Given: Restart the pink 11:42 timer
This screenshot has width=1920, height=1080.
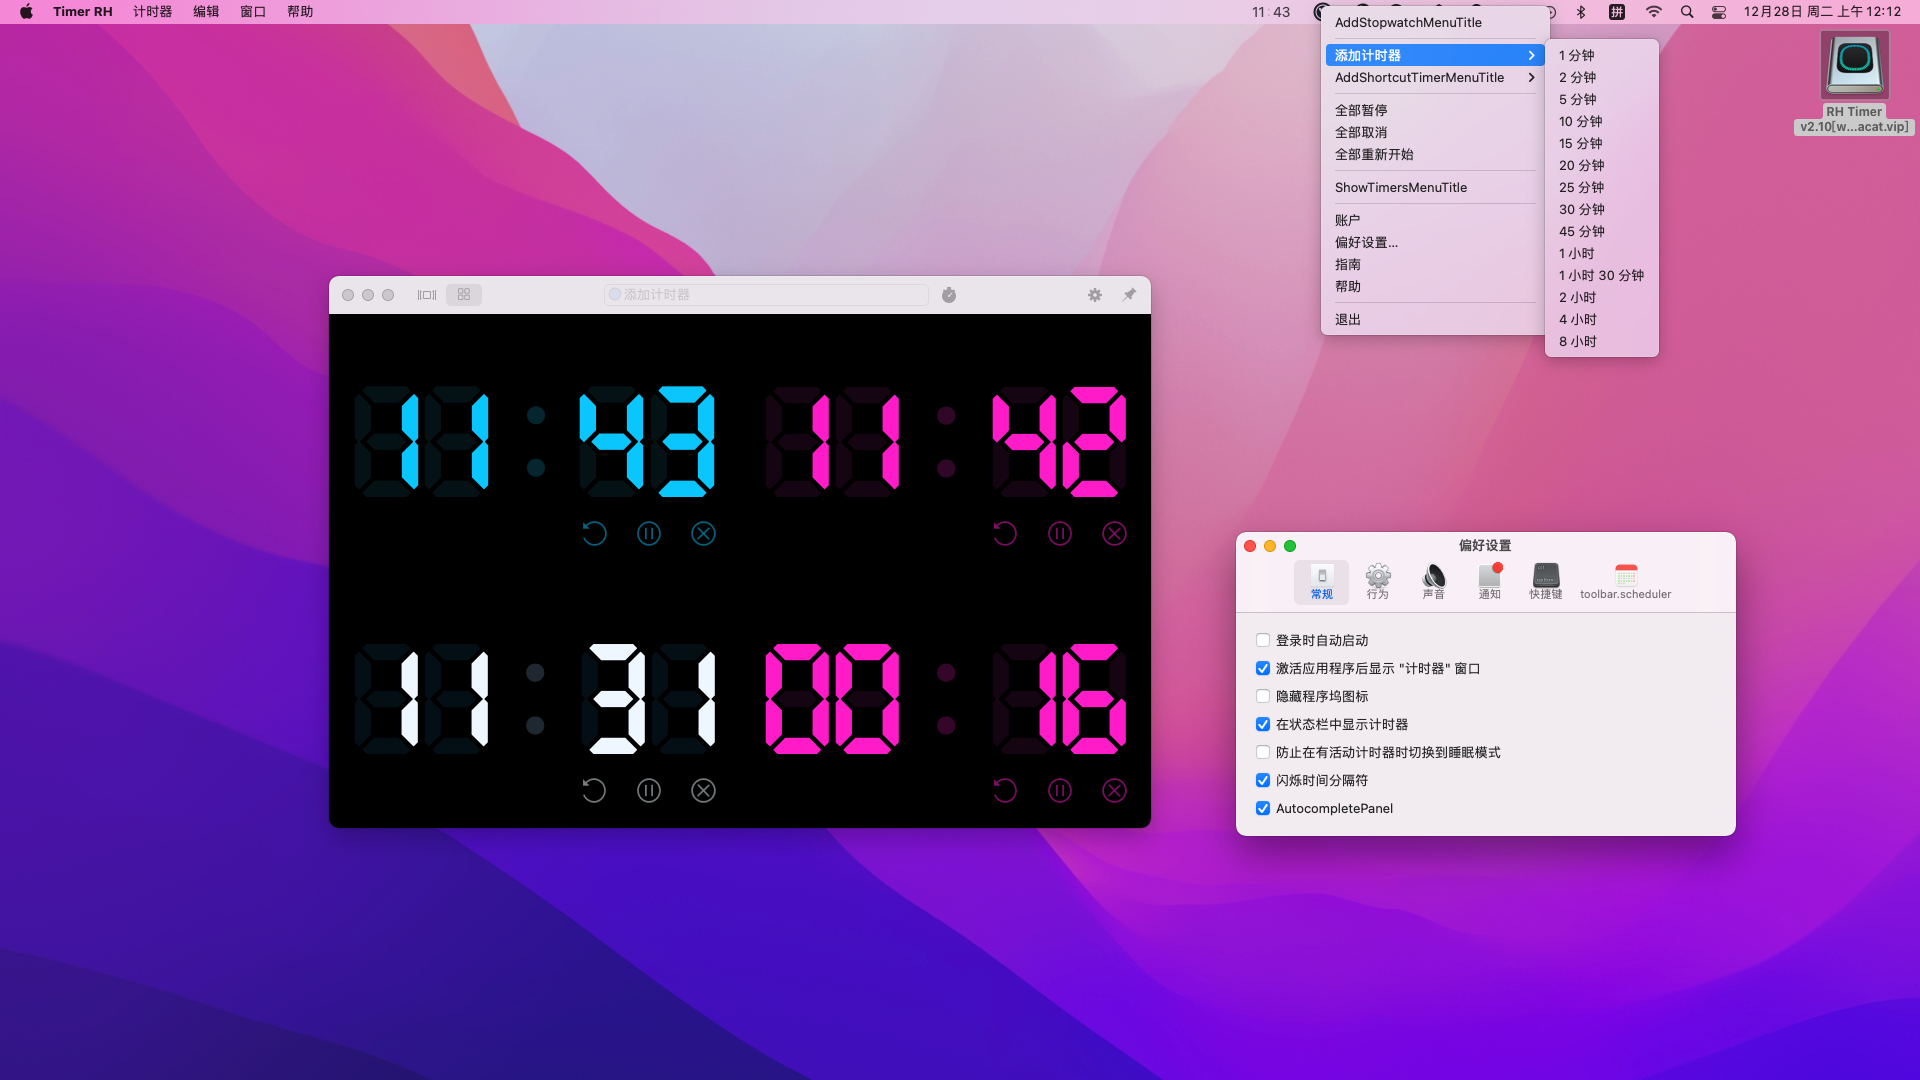Looking at the screenshot, I should click(x=1005, y=534).
